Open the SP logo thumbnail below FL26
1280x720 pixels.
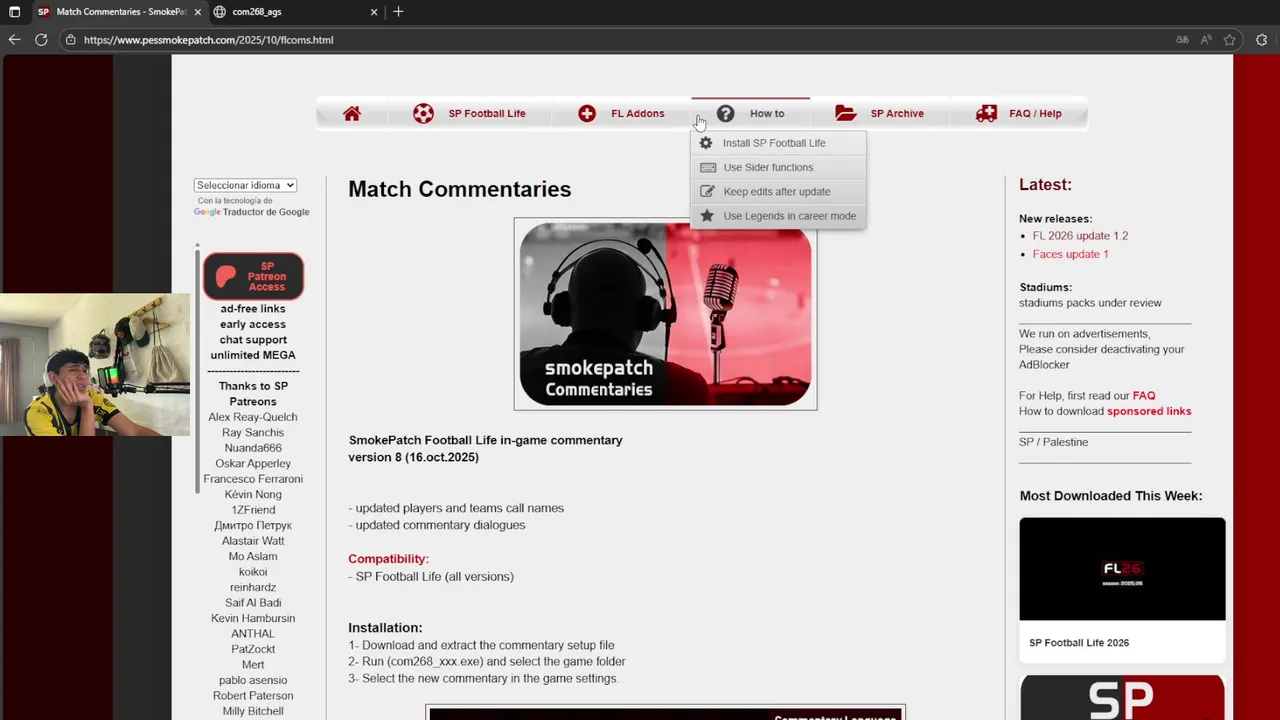pyautogui.click(x=1122, y=698)
